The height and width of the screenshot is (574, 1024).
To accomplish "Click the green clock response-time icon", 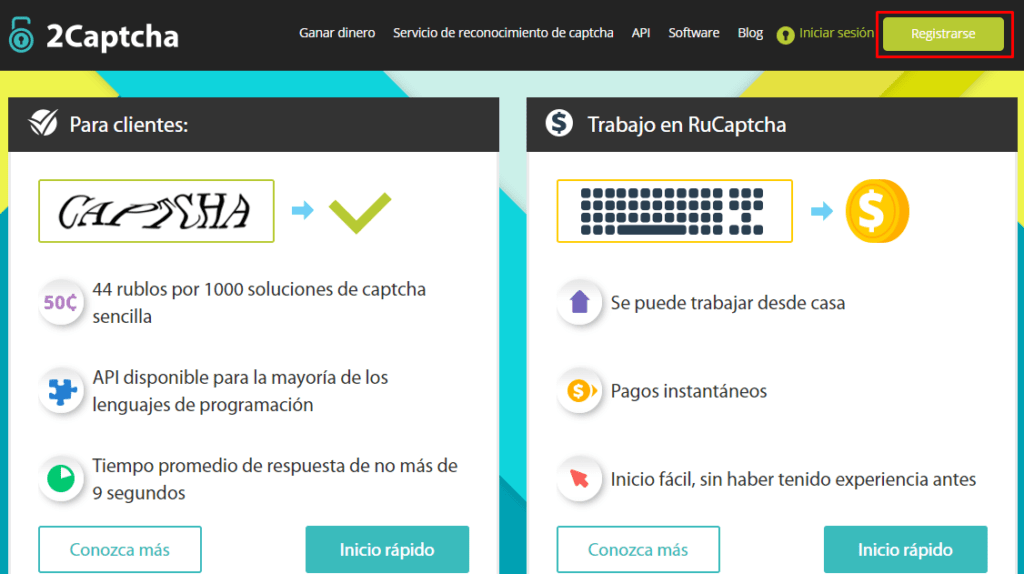I will click(61, 479).
